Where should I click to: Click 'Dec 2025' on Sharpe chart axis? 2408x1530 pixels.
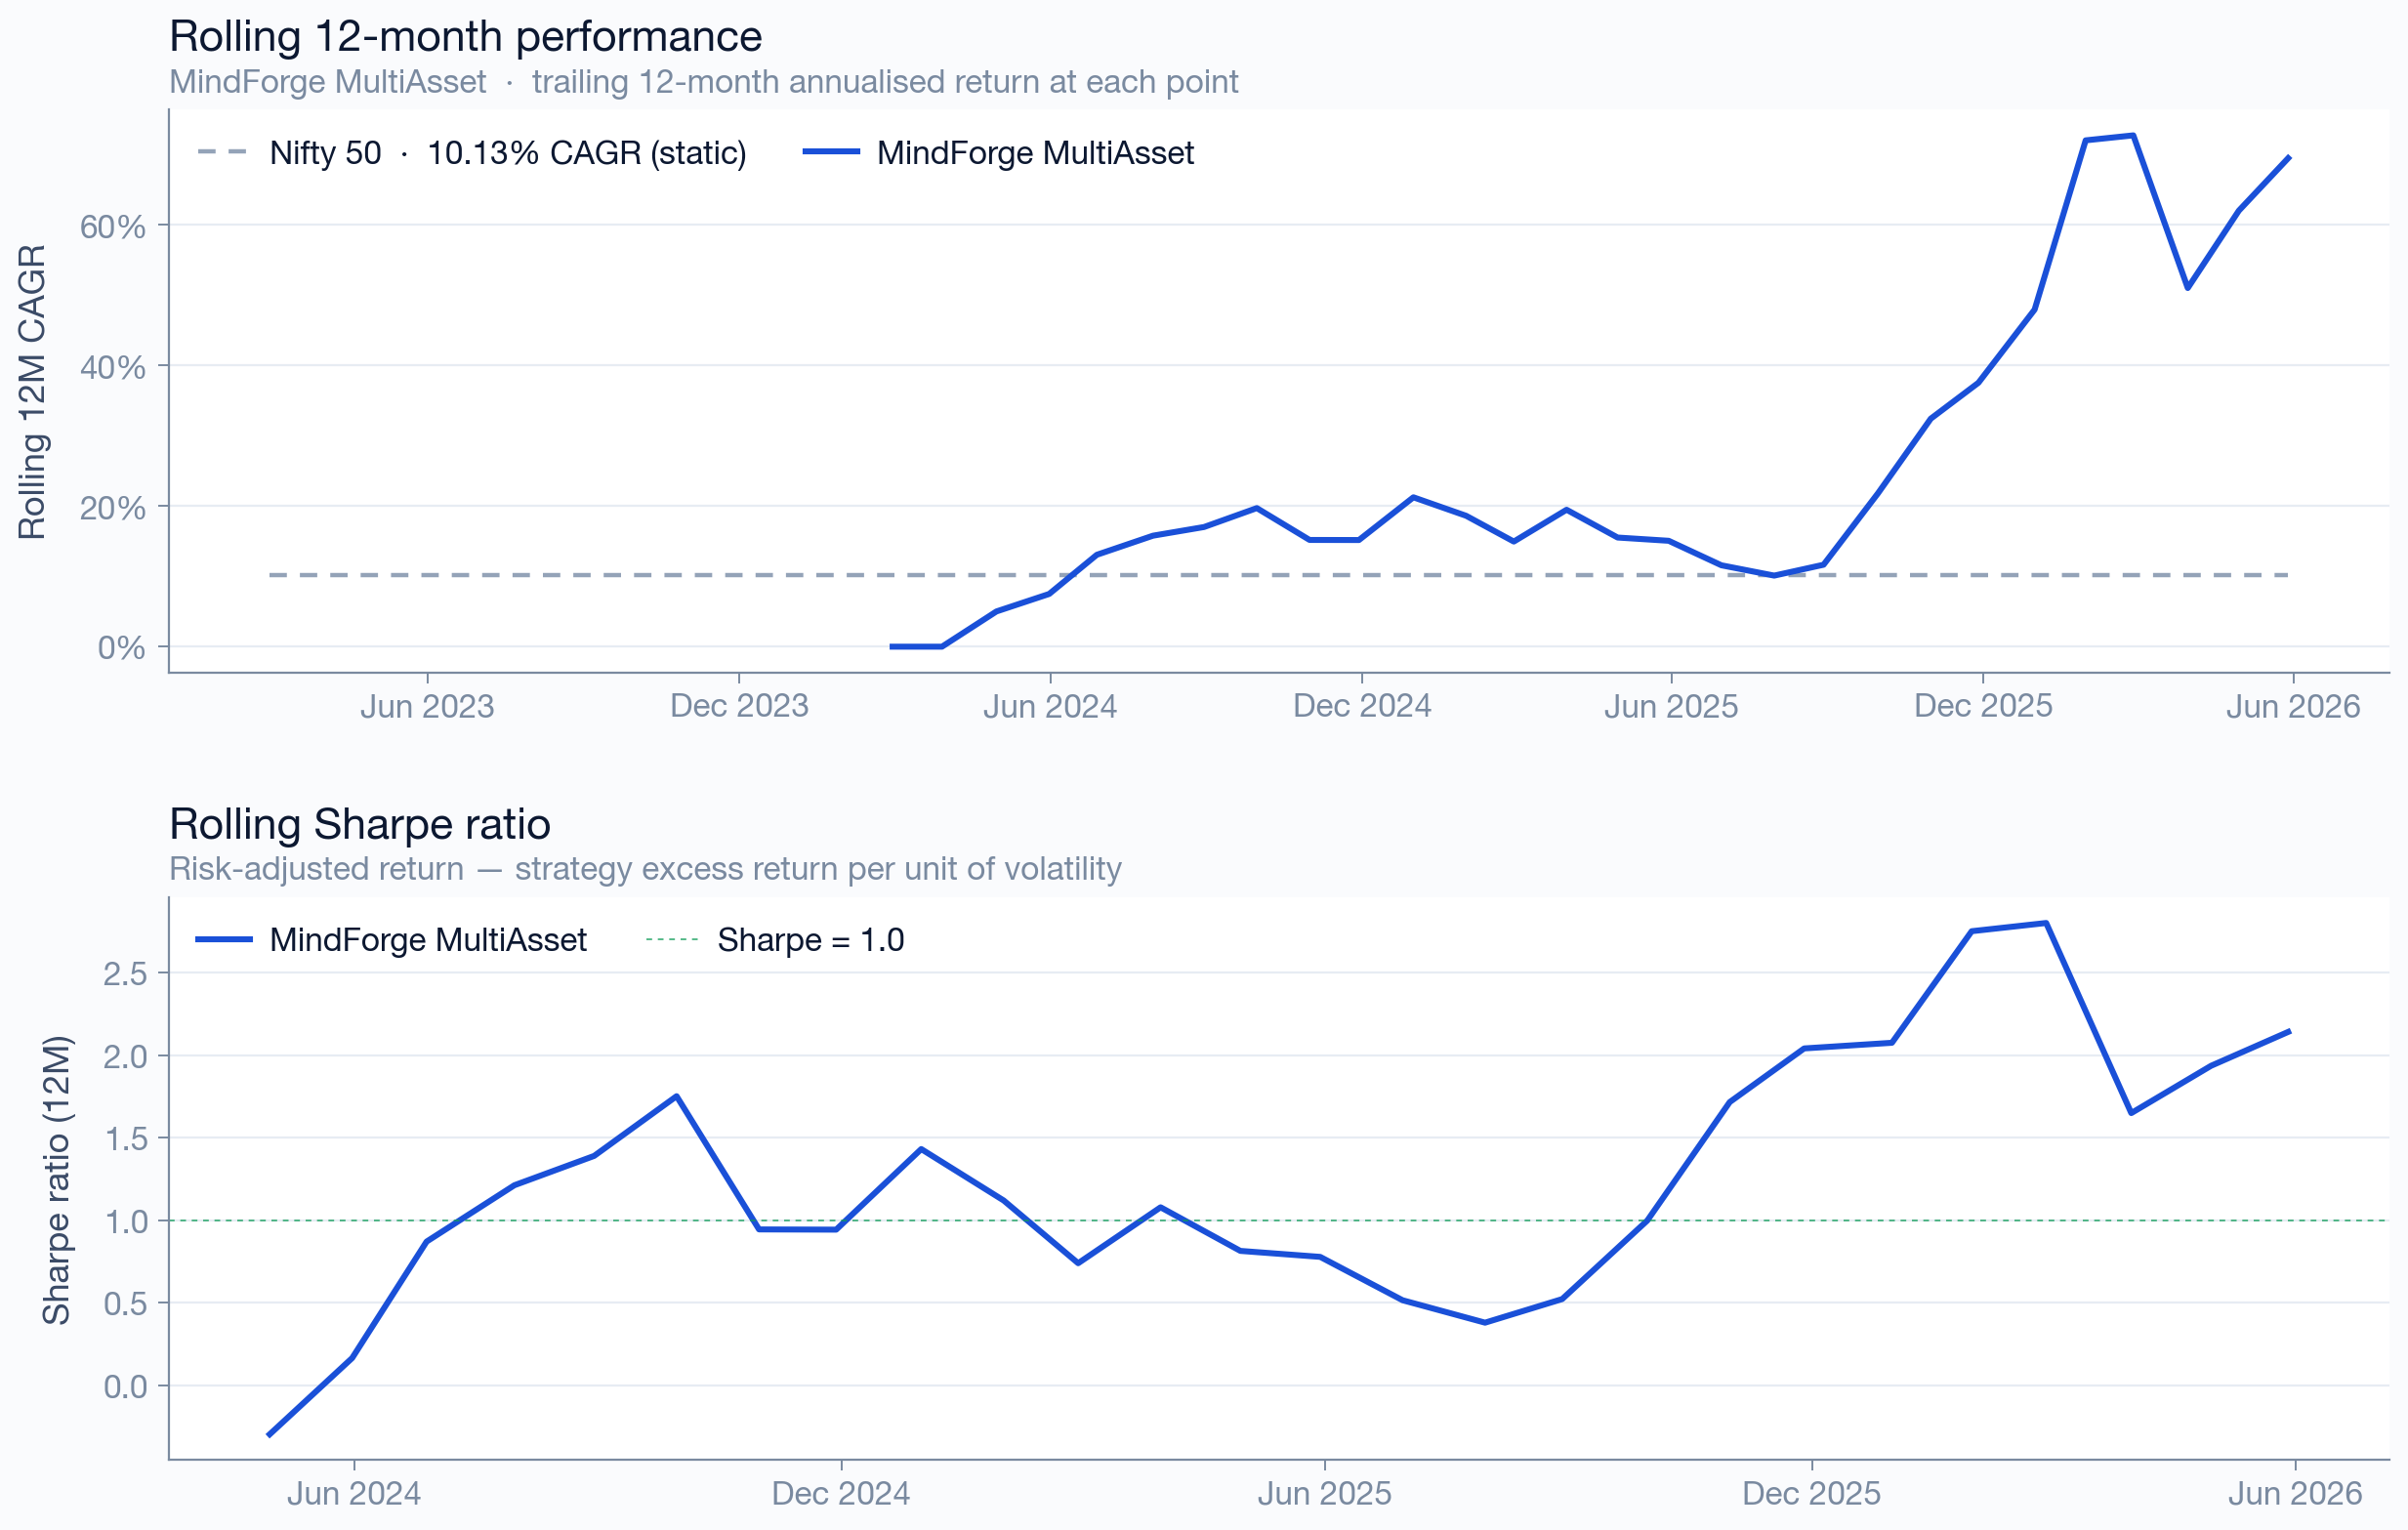1812,1494
